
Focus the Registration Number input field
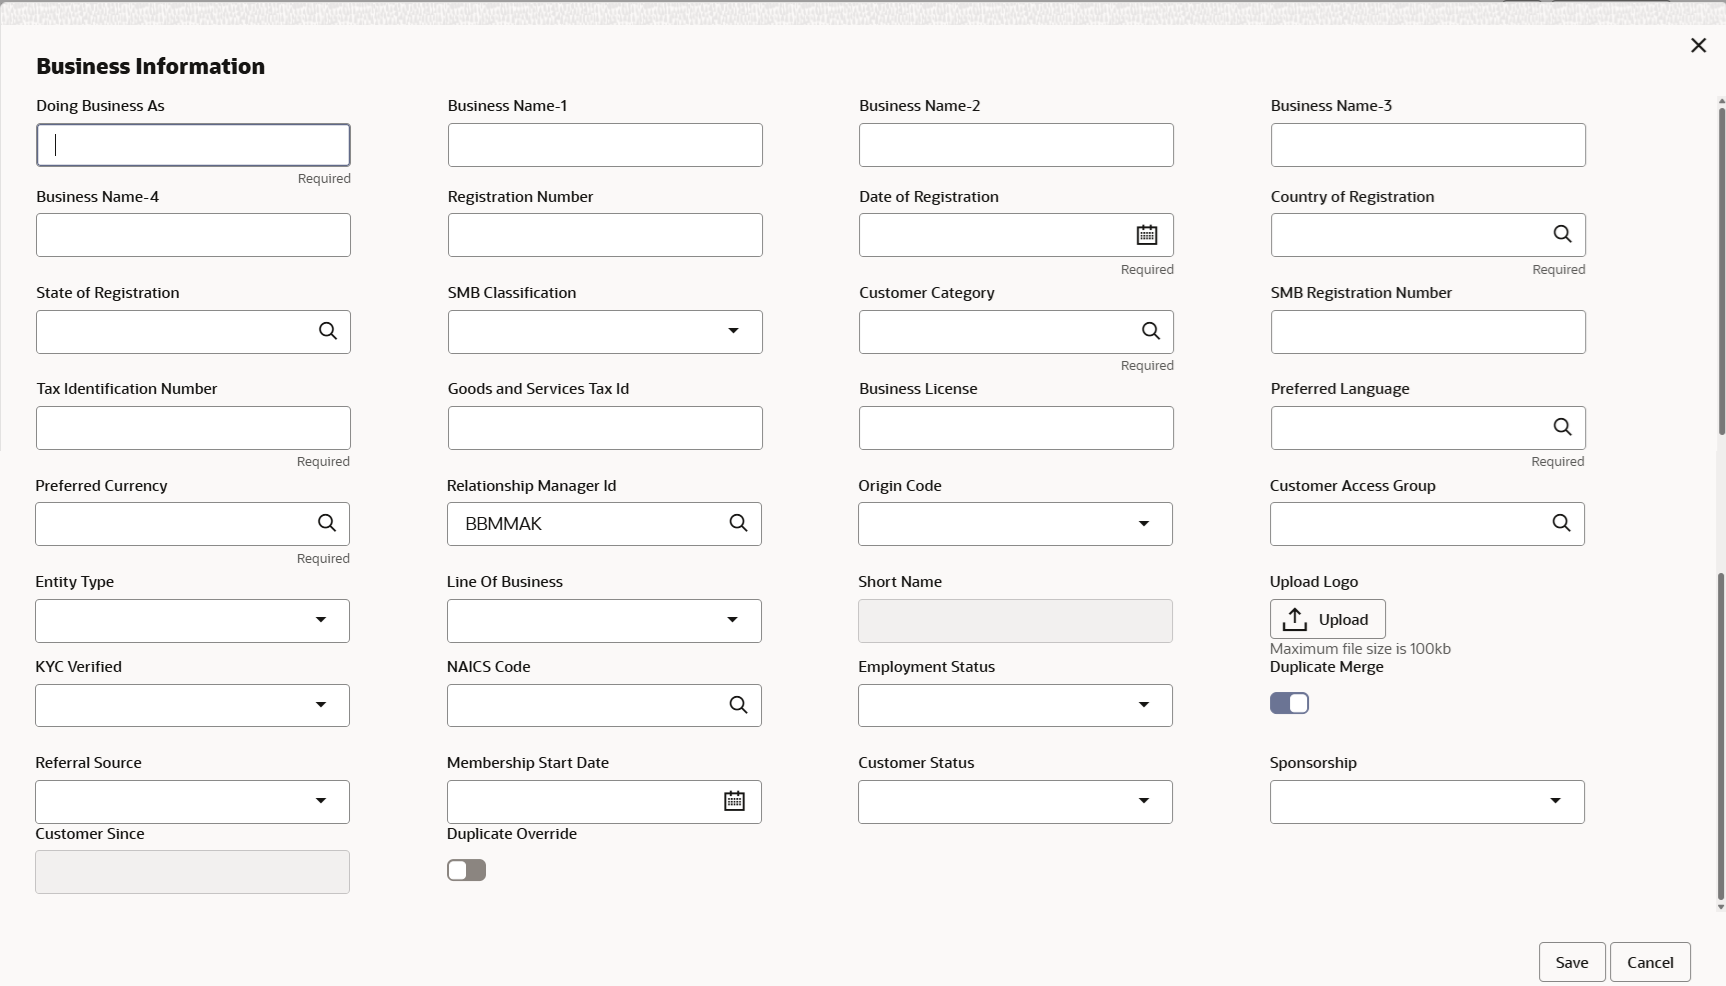coord(604,235)
